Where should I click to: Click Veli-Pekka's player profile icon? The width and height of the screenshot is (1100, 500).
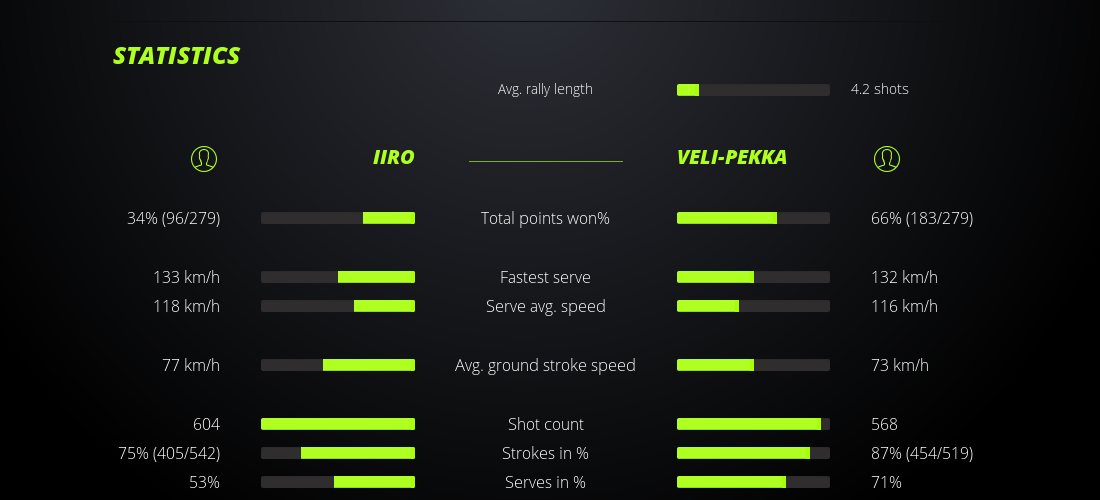886,158
